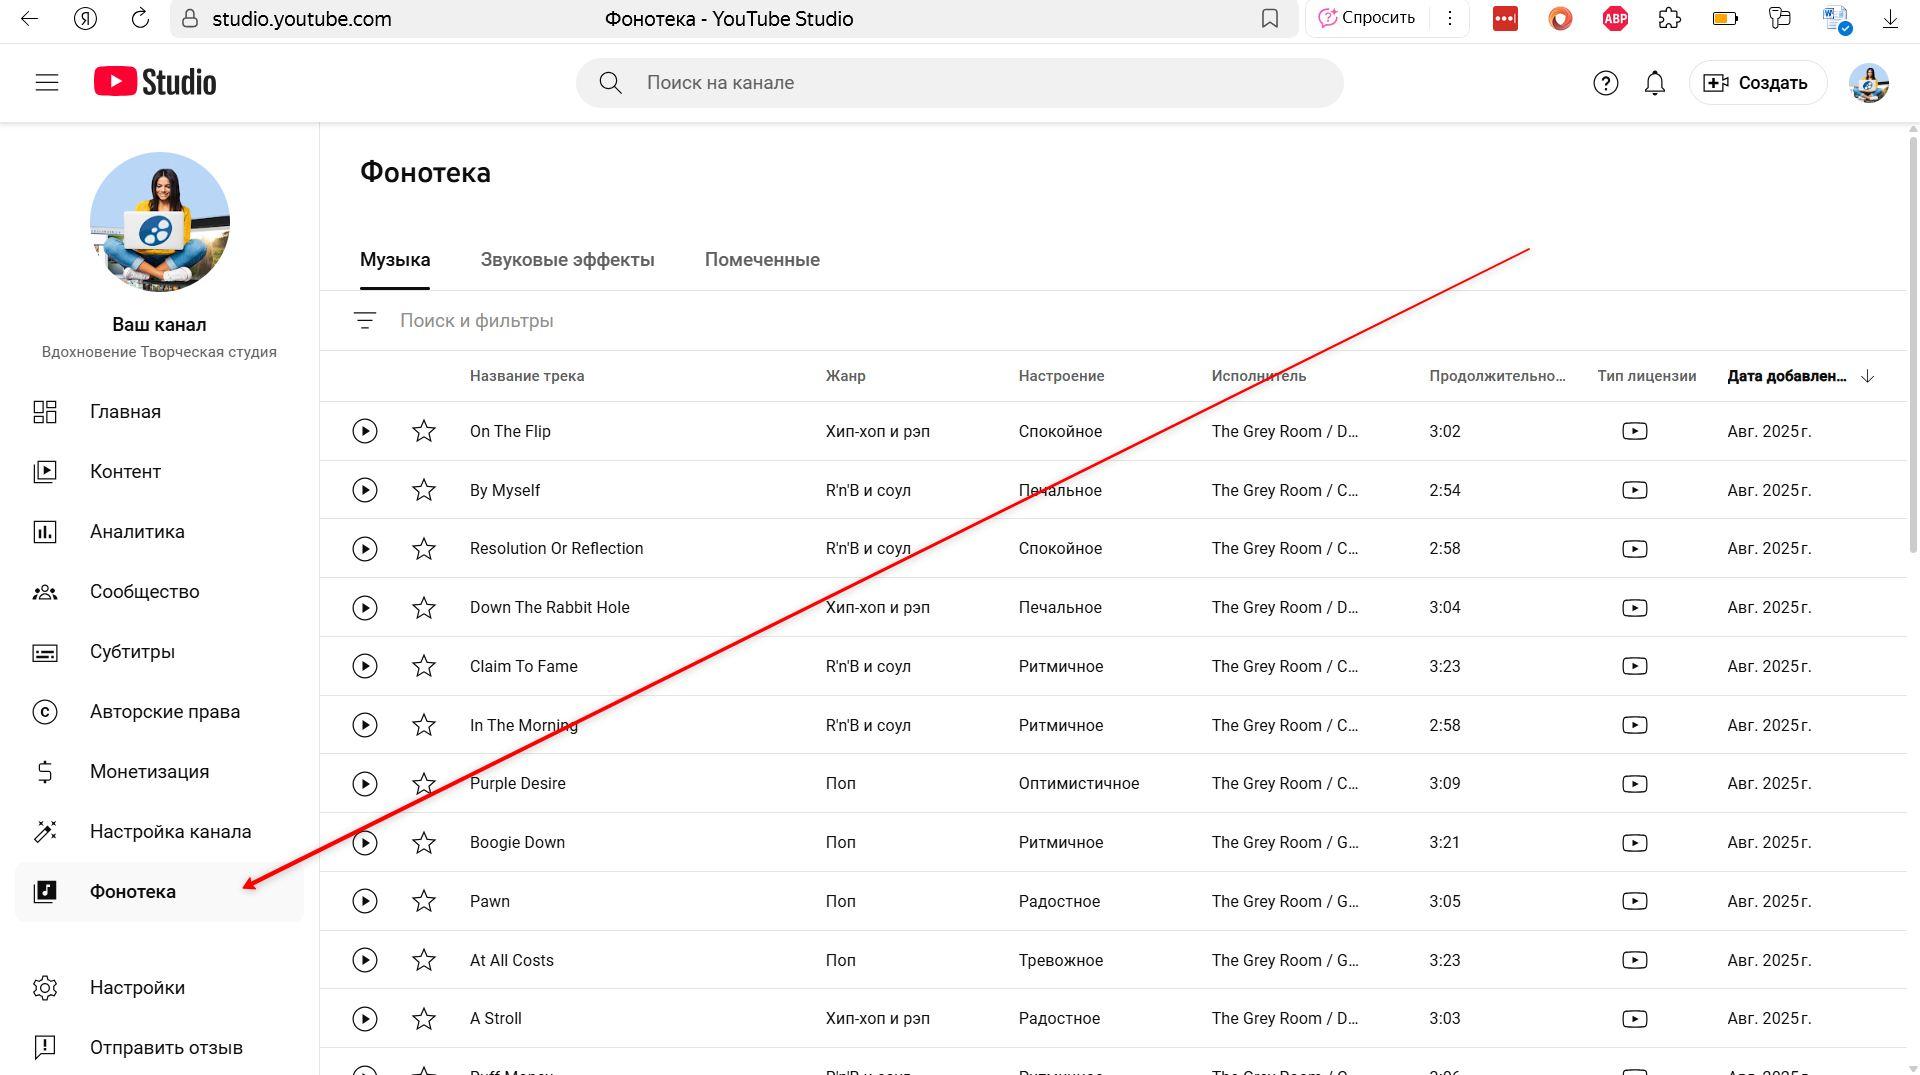Screen dimensions: 1920x1075
Task: Open Настройка канала in the sidebar
Action: pos(159,832)
